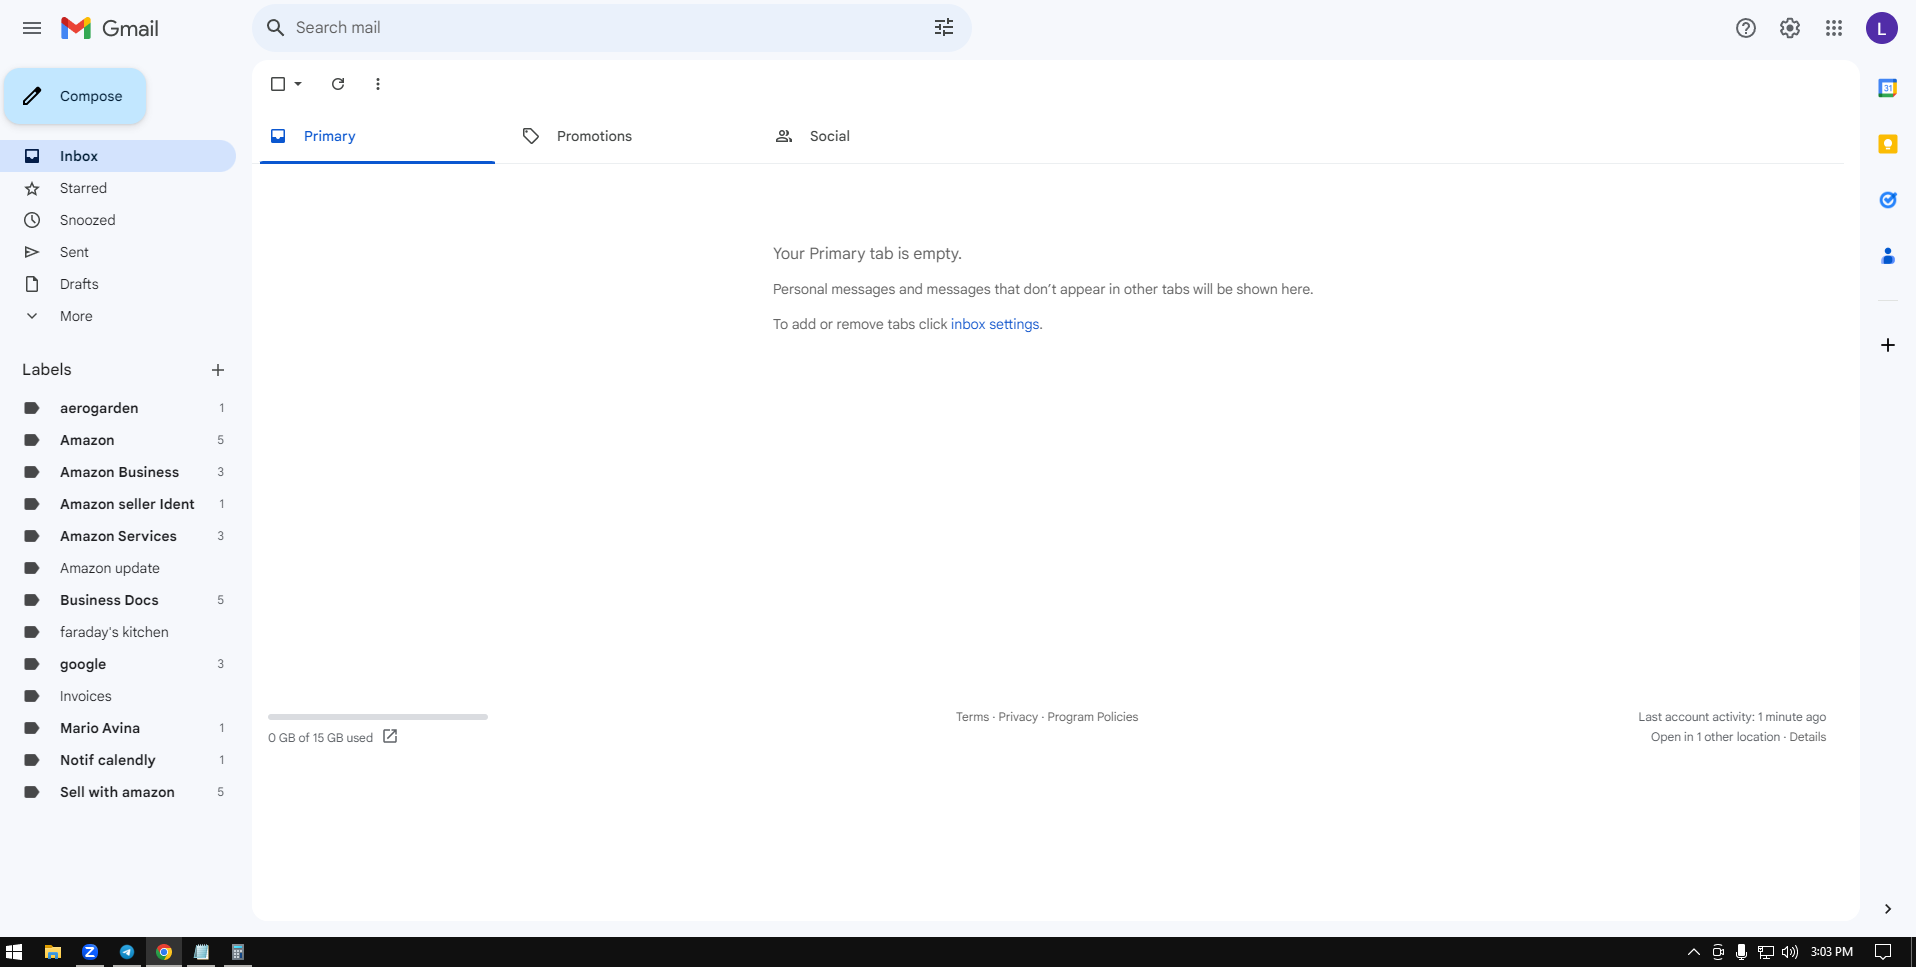
Task: Open the Windows notification center
Action: coord(1883,952)
